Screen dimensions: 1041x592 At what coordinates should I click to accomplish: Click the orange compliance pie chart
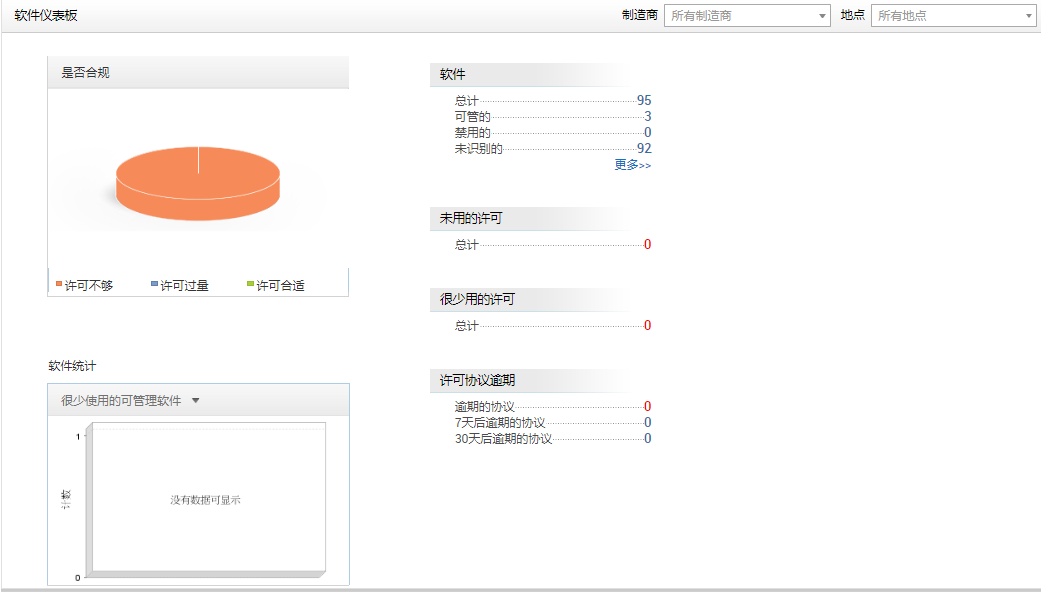coord(198,183)
